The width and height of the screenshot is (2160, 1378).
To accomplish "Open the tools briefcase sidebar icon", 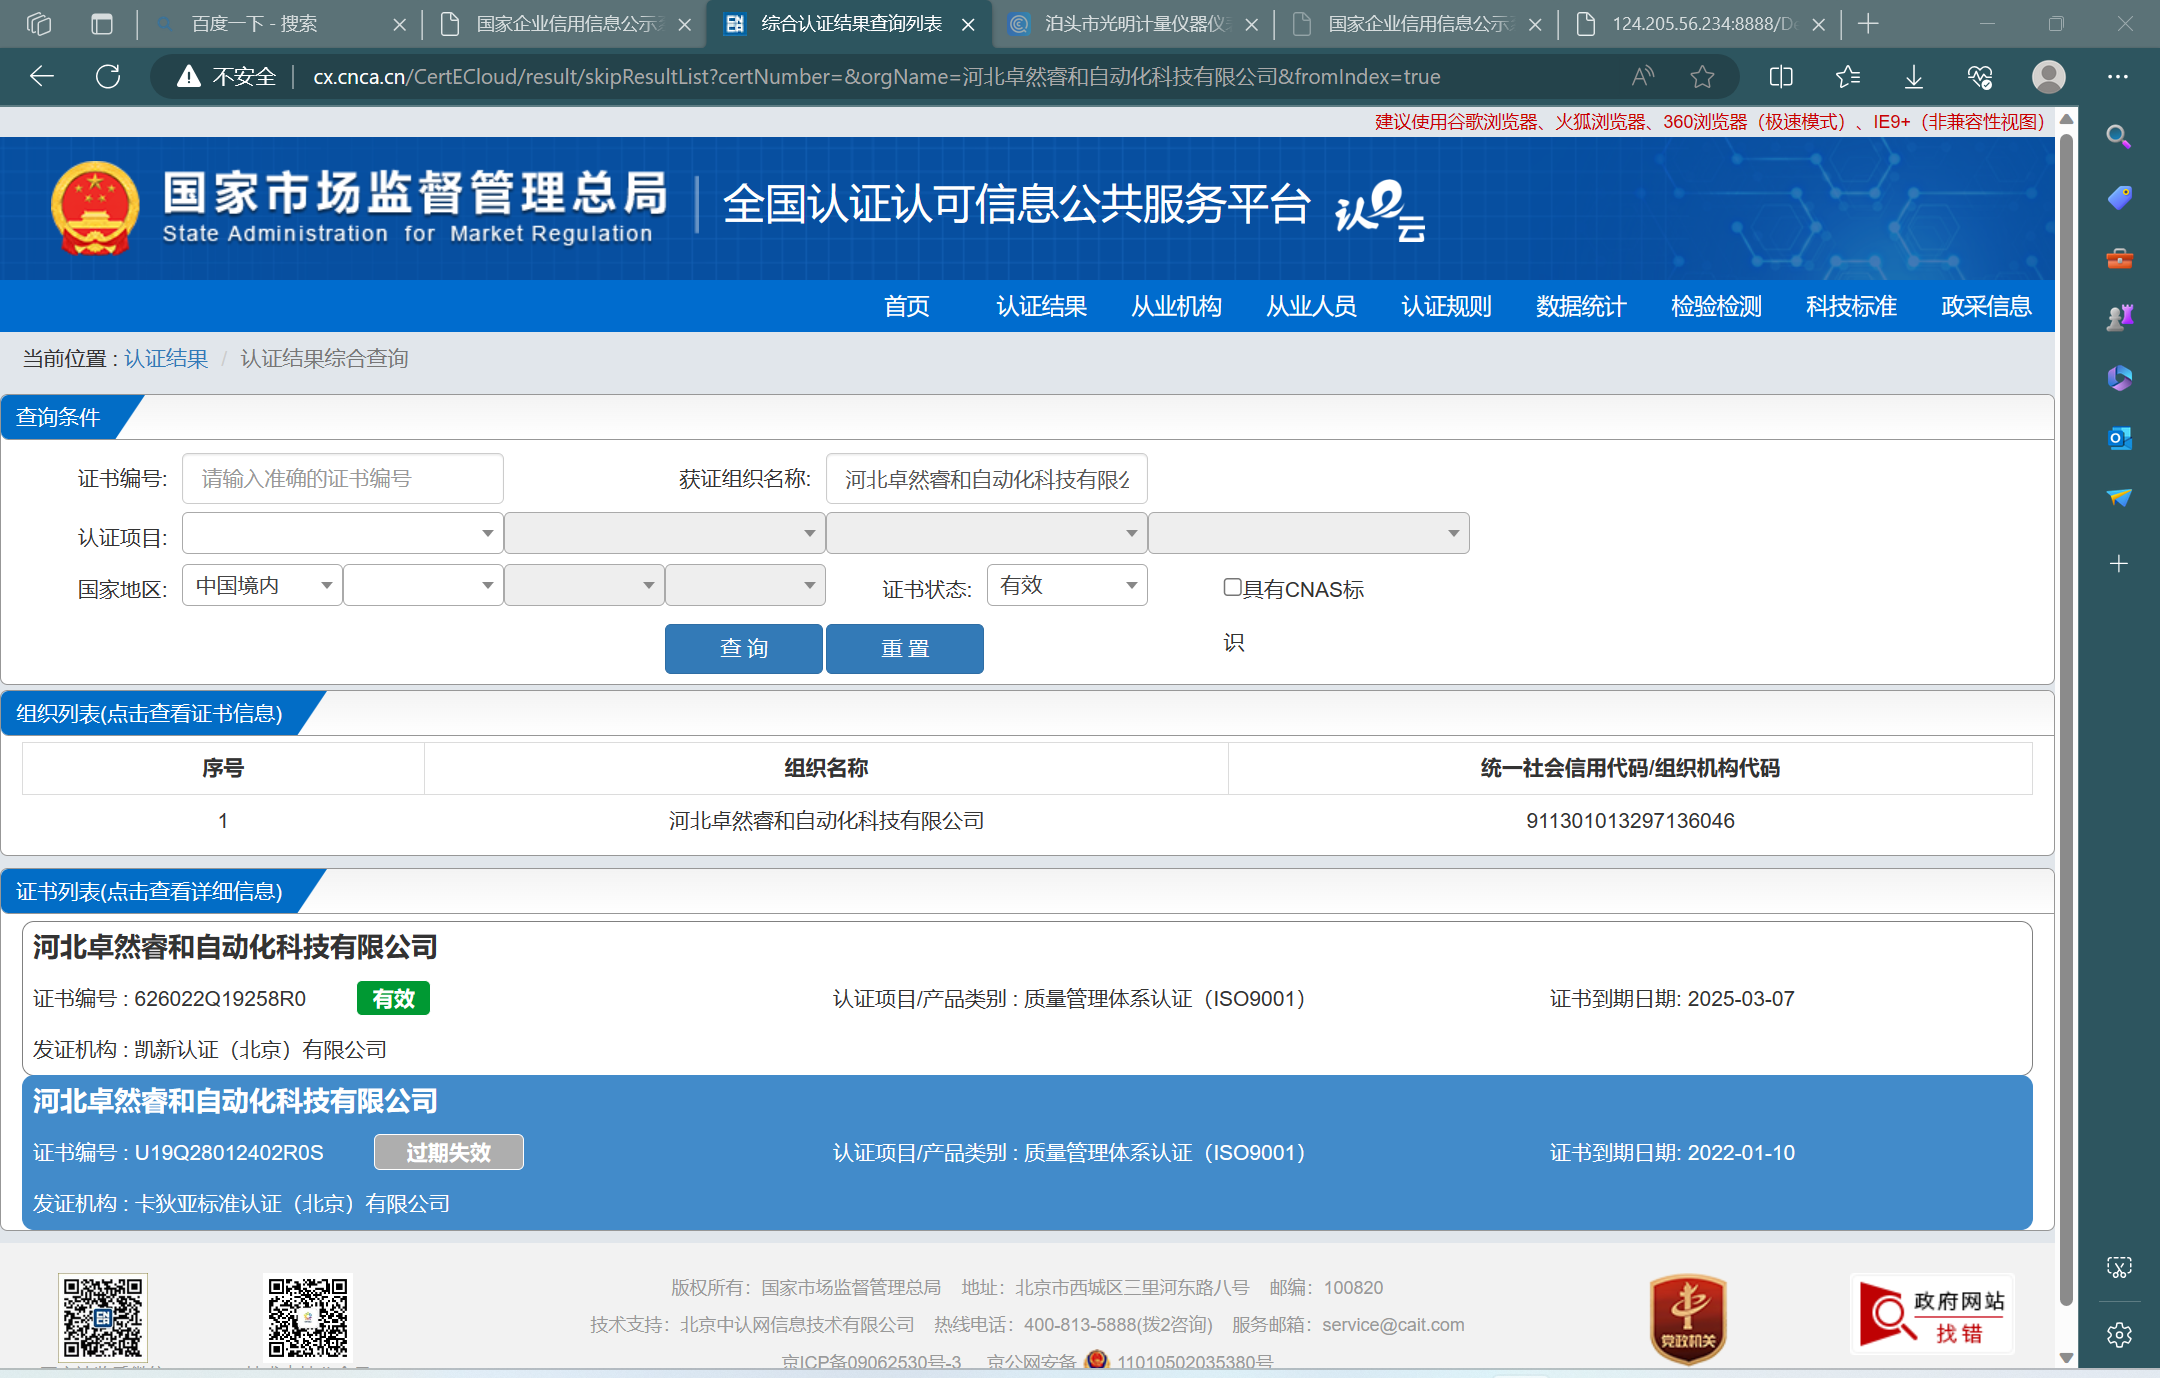I will pyautogui.click(x=2118, y=258).
